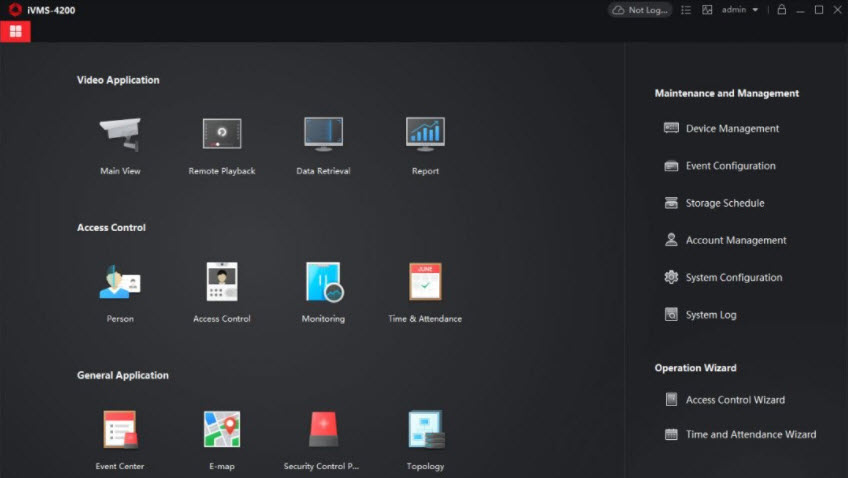The image size is (848, 478).
Task: Start Time and Attendance Wizard link
Action: click(x=751, y=434)
